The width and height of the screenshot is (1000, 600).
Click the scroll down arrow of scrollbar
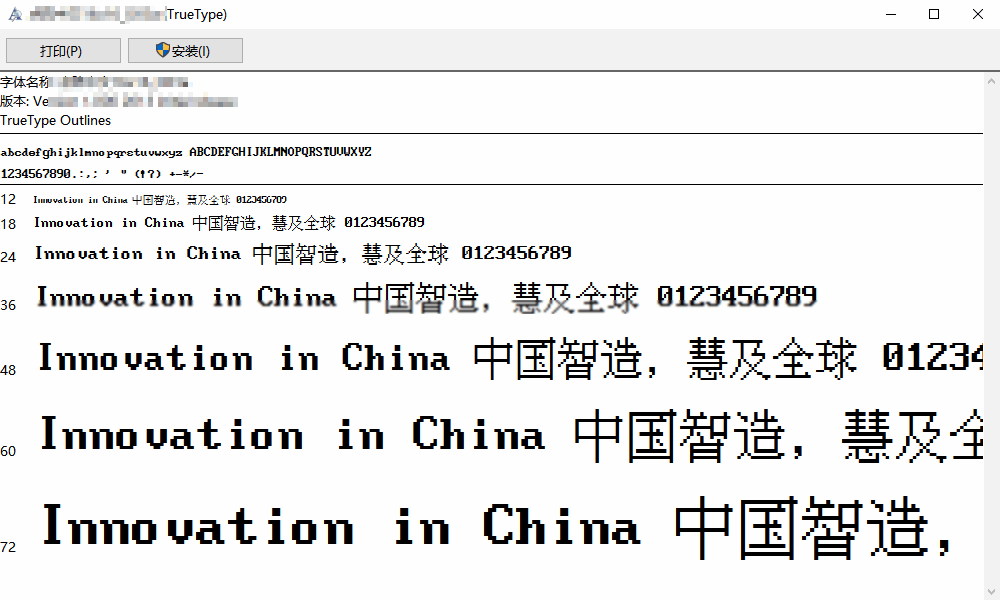[991, 592]
